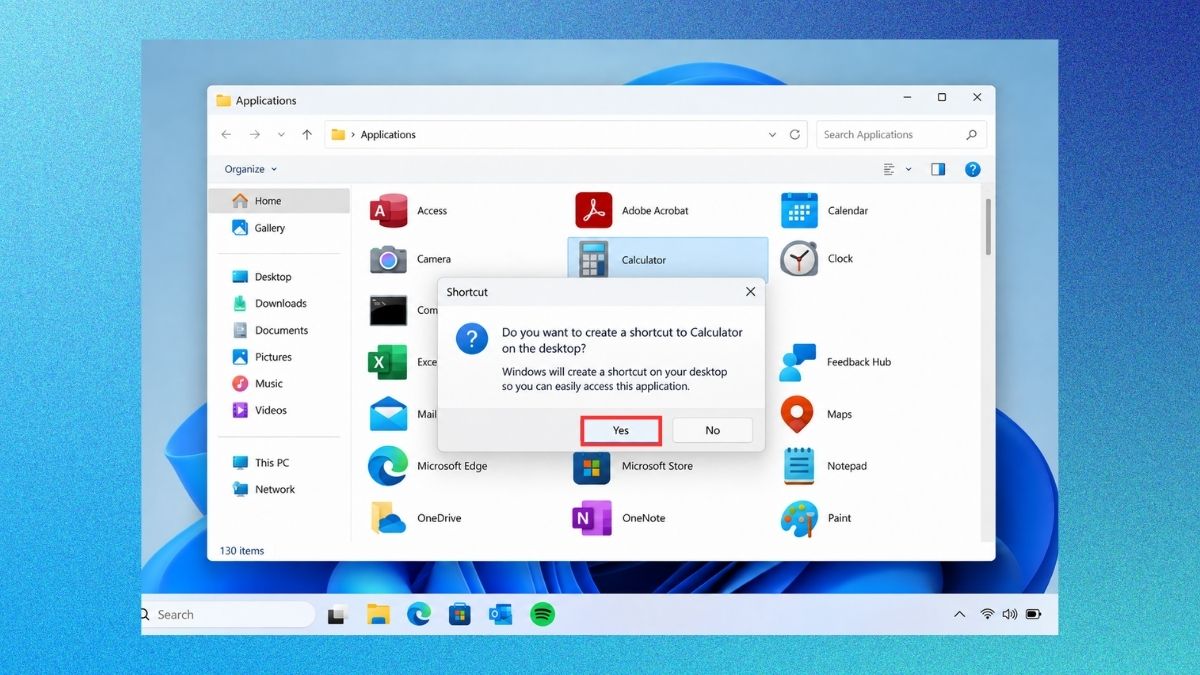
Task: Open the Notepad app icon
Action: coord(799,466)
